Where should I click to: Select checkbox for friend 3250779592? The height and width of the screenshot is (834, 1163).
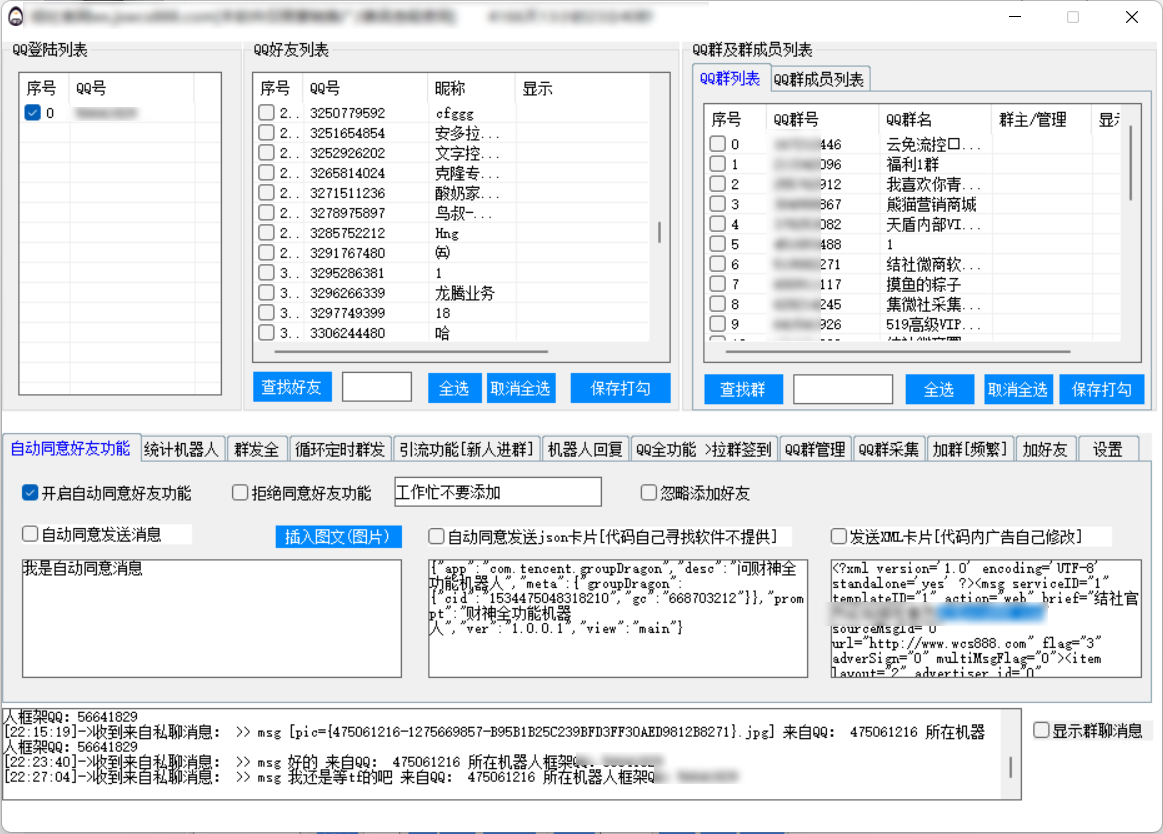pyautogui.click(x=266, y=113)
